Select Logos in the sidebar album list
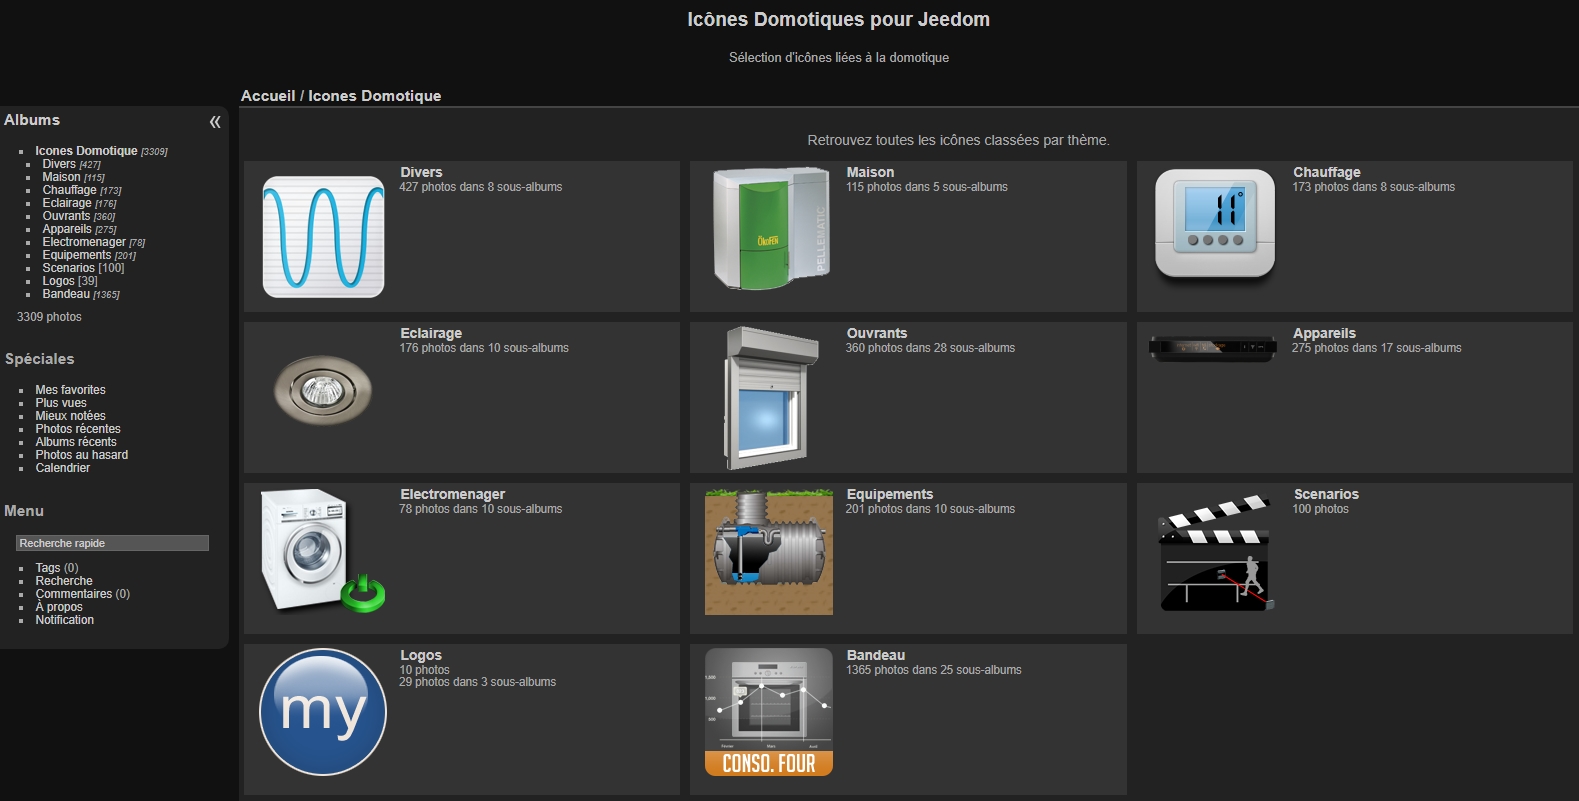The image size is (1579, 801). [58, 281]
